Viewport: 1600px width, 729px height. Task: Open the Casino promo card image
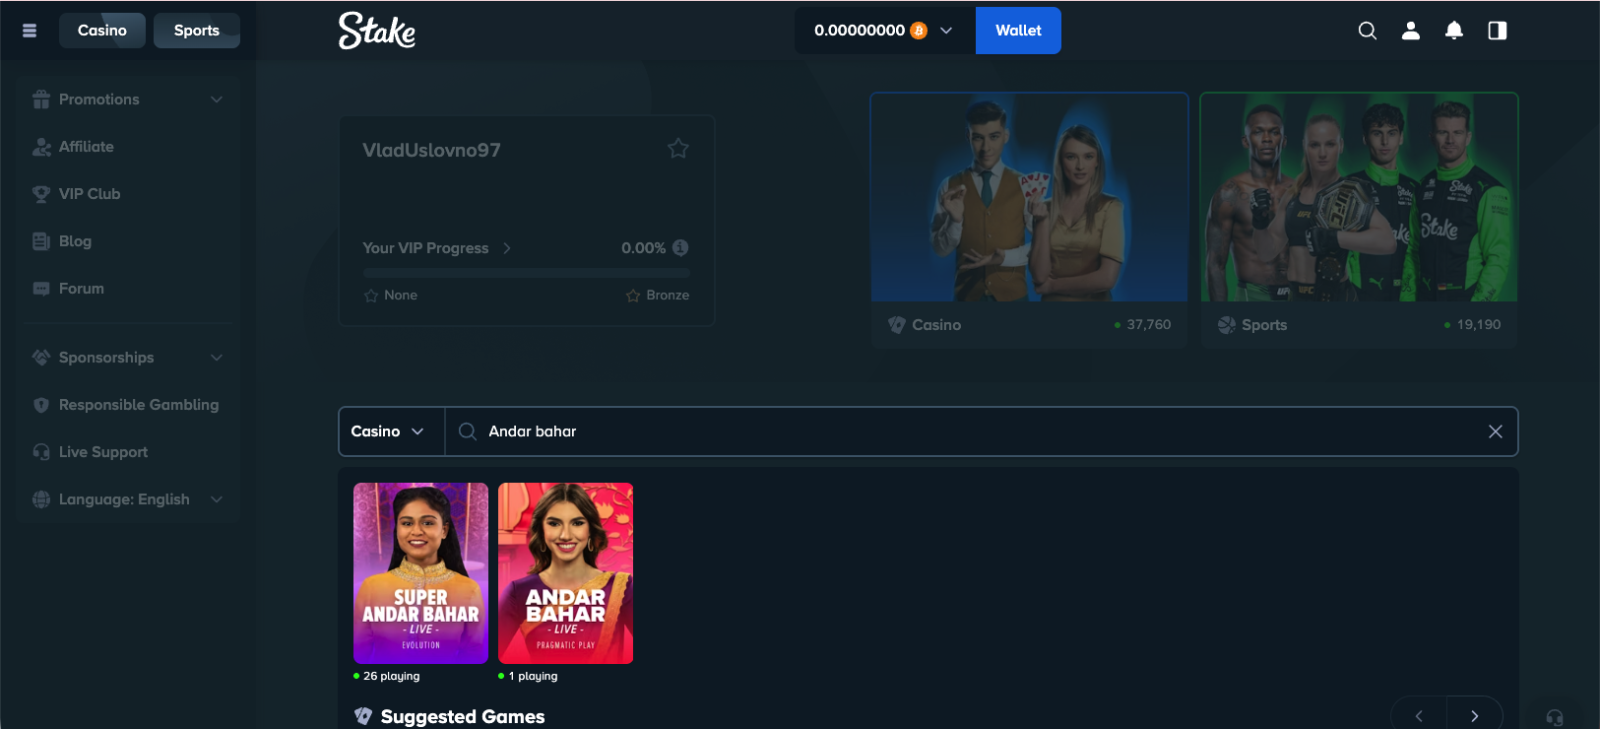[x=1029, y=197]
